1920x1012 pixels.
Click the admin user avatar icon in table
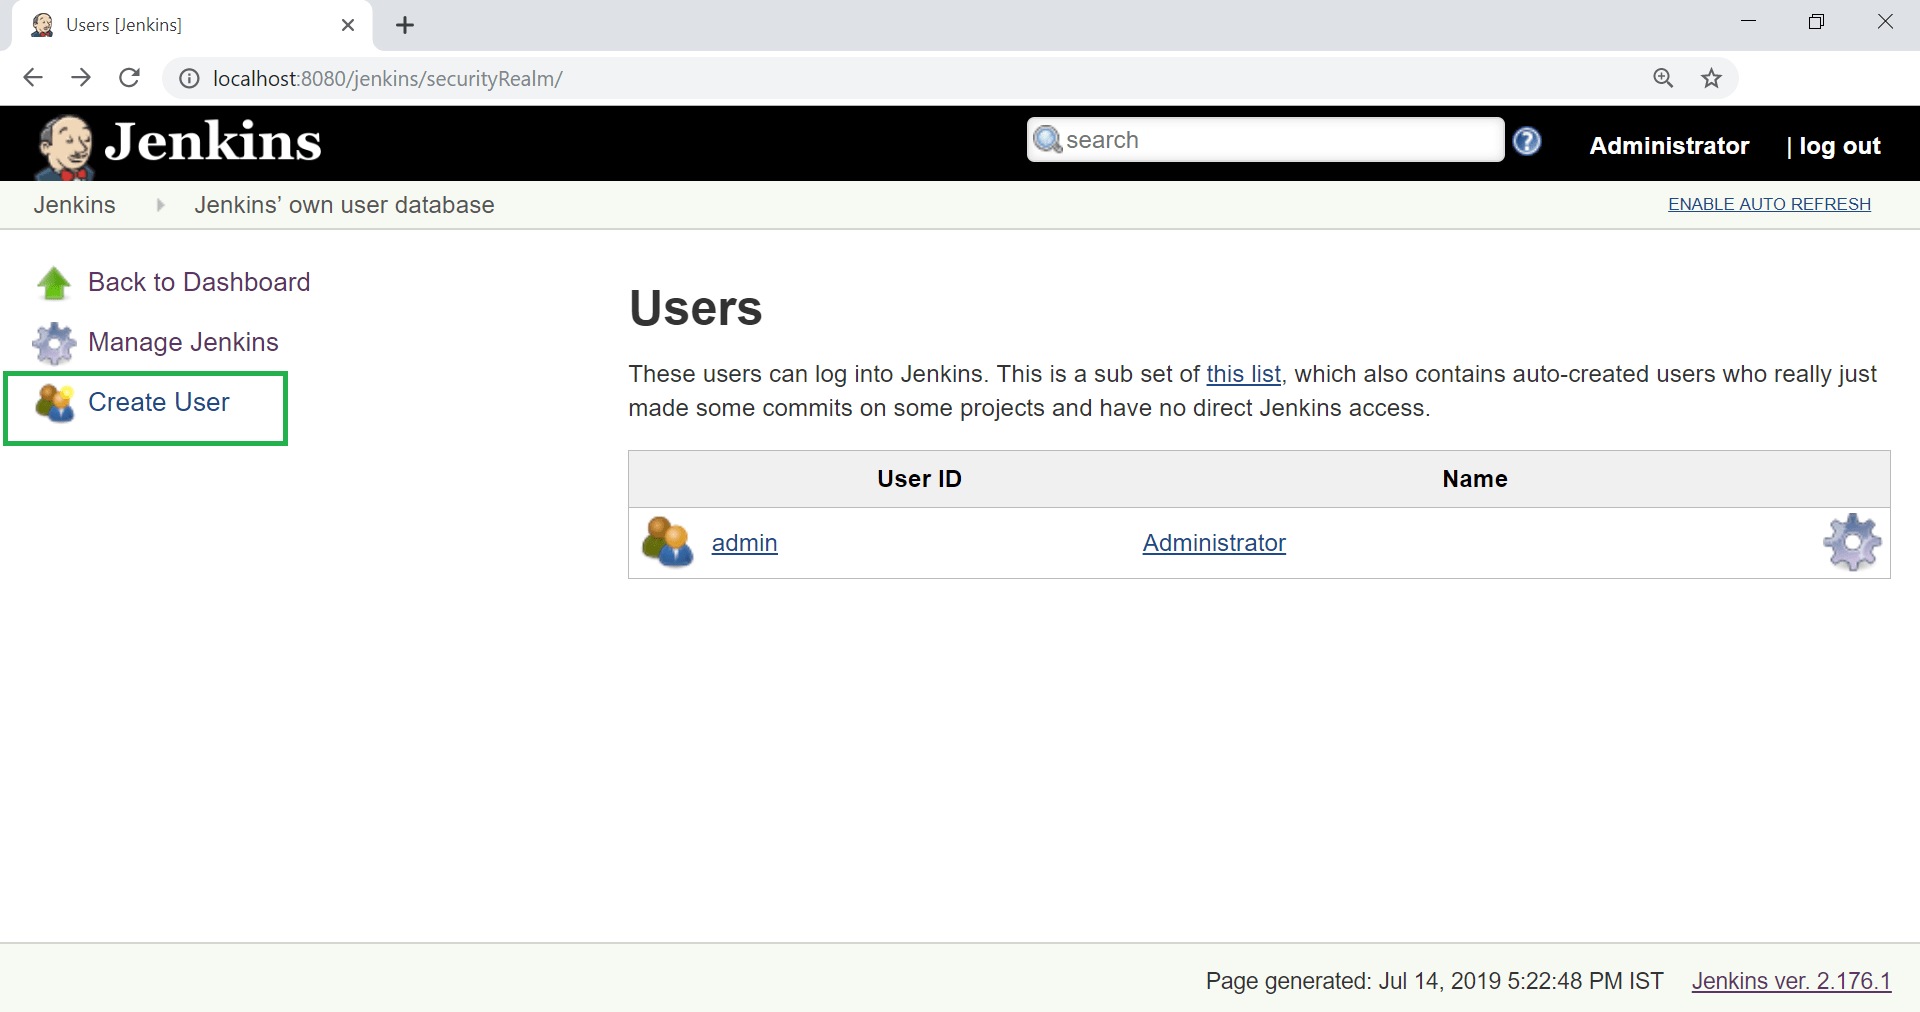pyautogui.click(x=668, y=542)
